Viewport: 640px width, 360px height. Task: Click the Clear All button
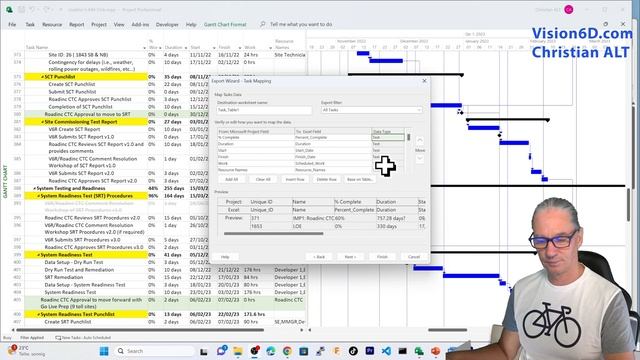(263, 180)
